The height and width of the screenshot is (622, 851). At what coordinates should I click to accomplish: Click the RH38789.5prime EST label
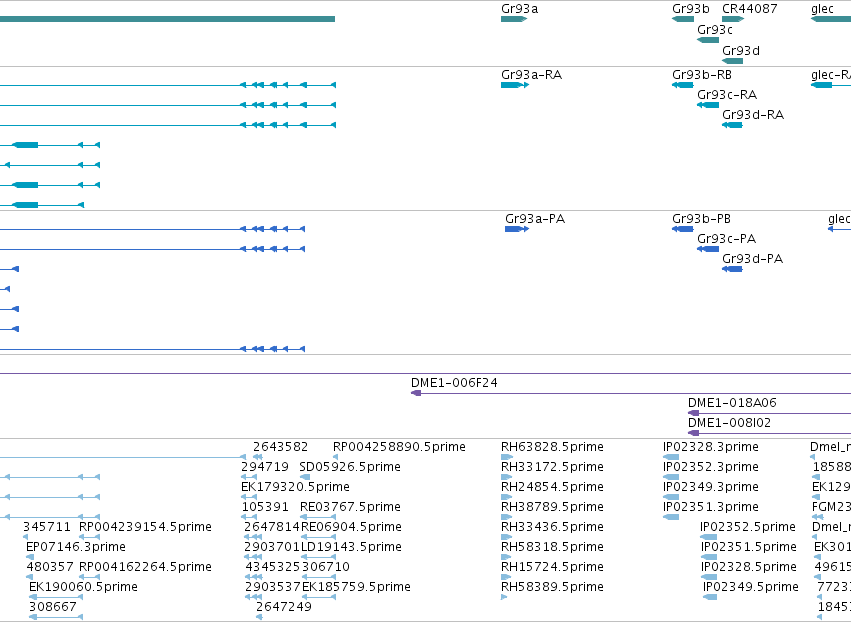tap(552, 507)
